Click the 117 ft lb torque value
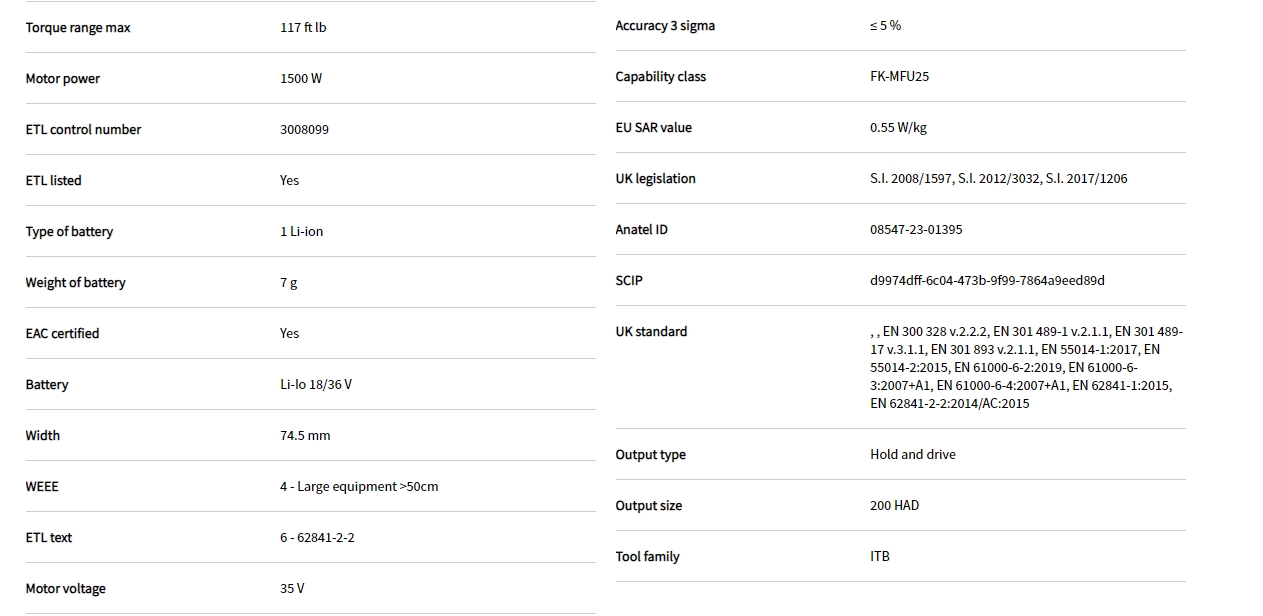 (303, 28)
